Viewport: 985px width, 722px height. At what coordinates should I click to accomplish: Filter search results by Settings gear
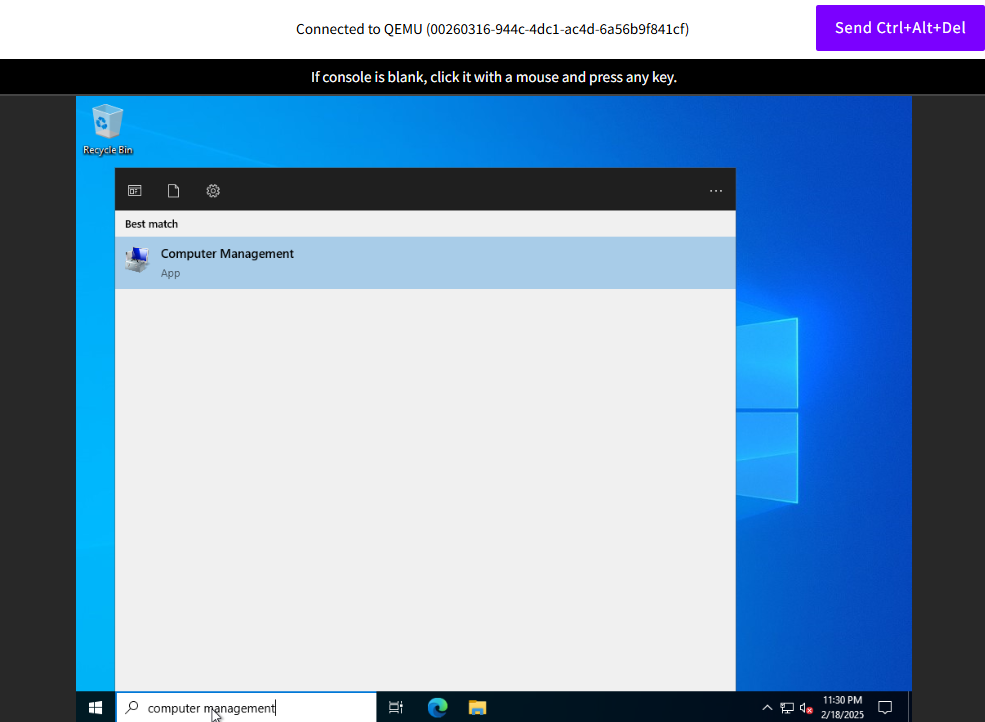[x=213, y=191]
